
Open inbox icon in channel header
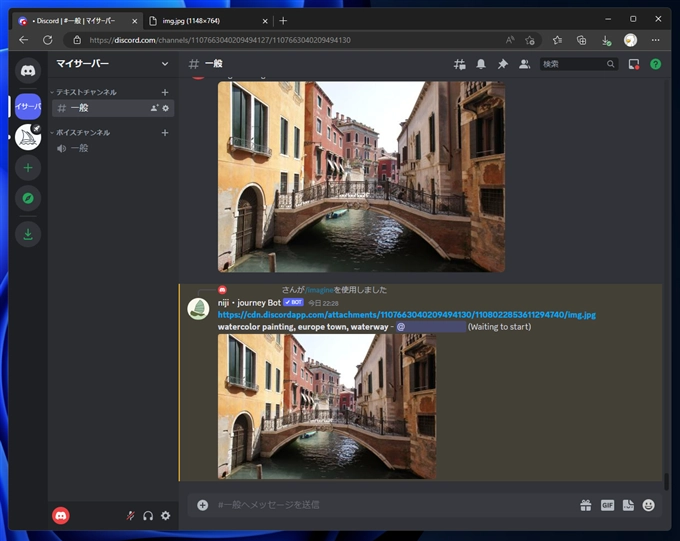pos(634,64)
